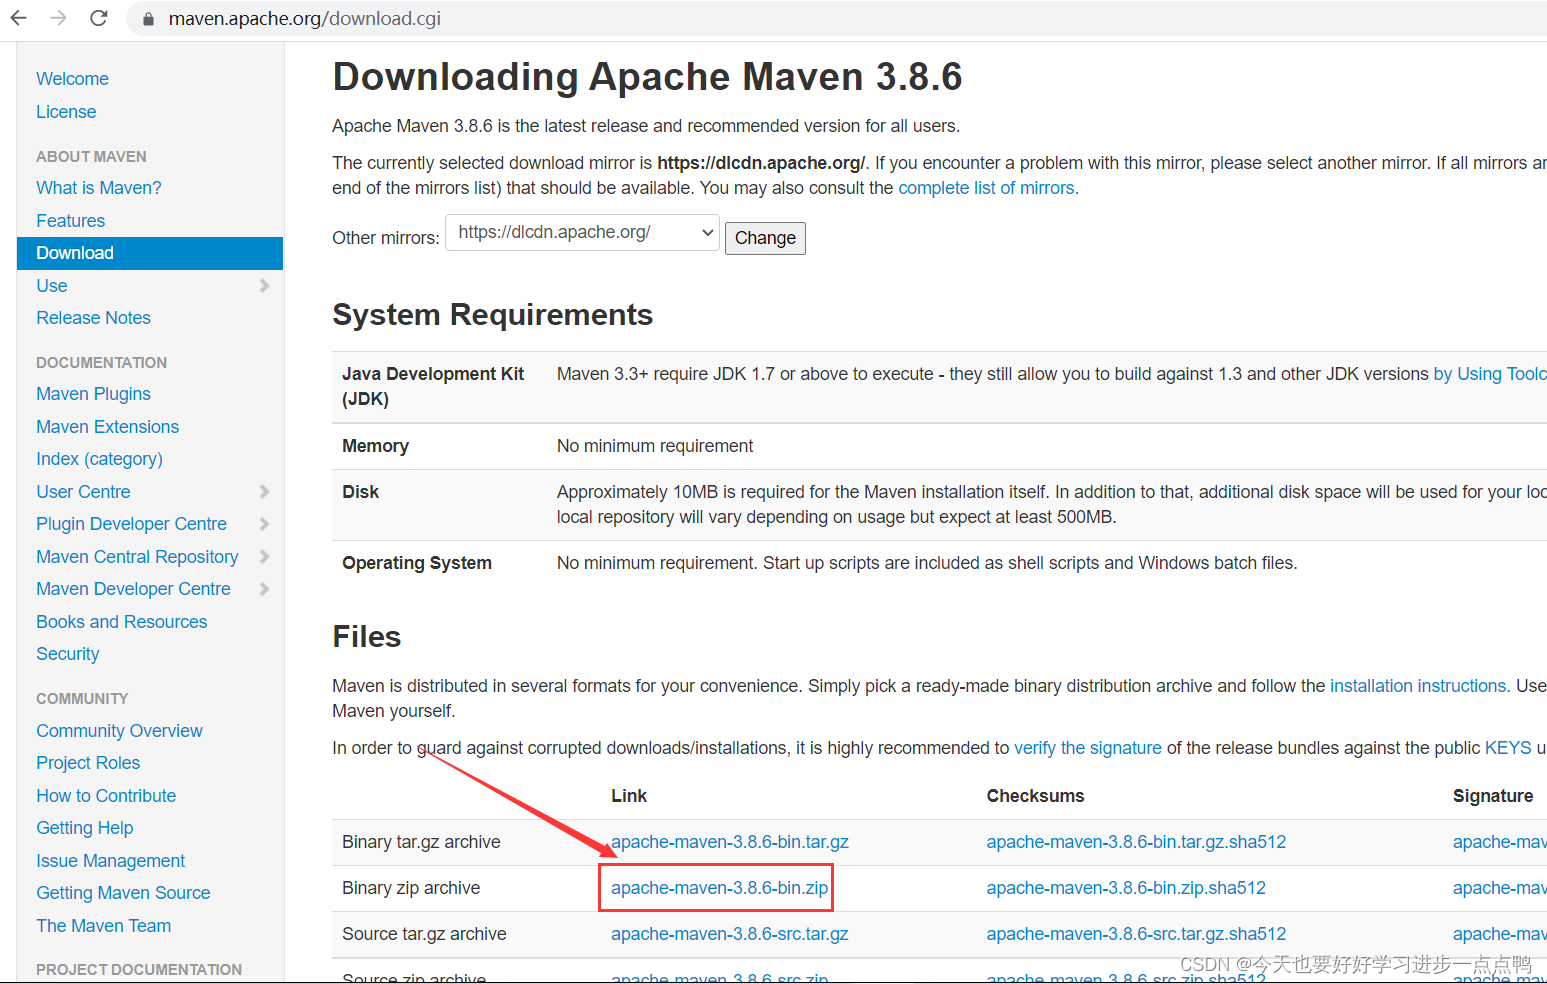Viewport: 1547px width, 984px height.
Task: Open signature link for Binary tar.gz archive
Action: 1499,842
